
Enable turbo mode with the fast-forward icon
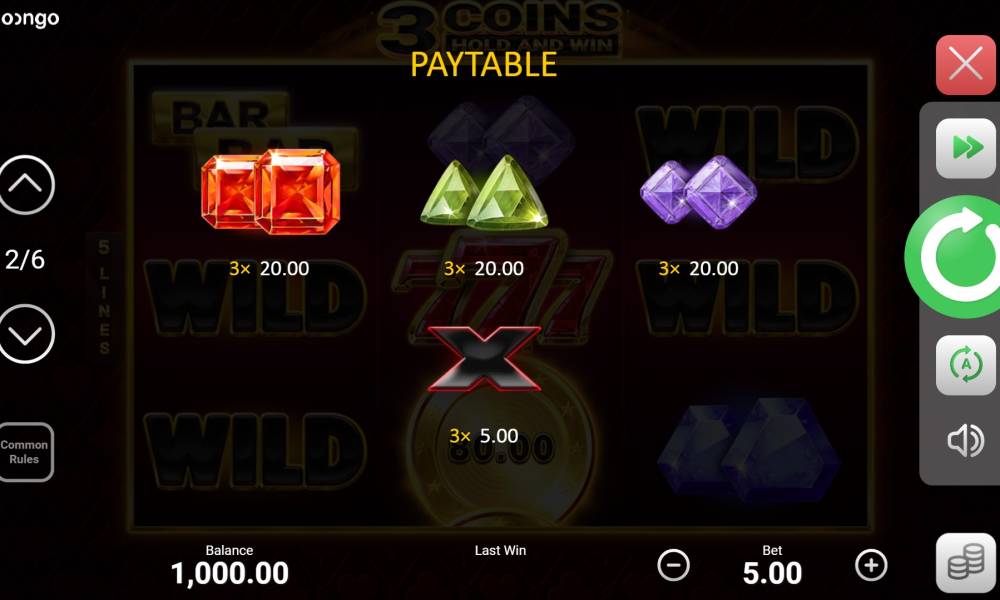coord(965,148)
